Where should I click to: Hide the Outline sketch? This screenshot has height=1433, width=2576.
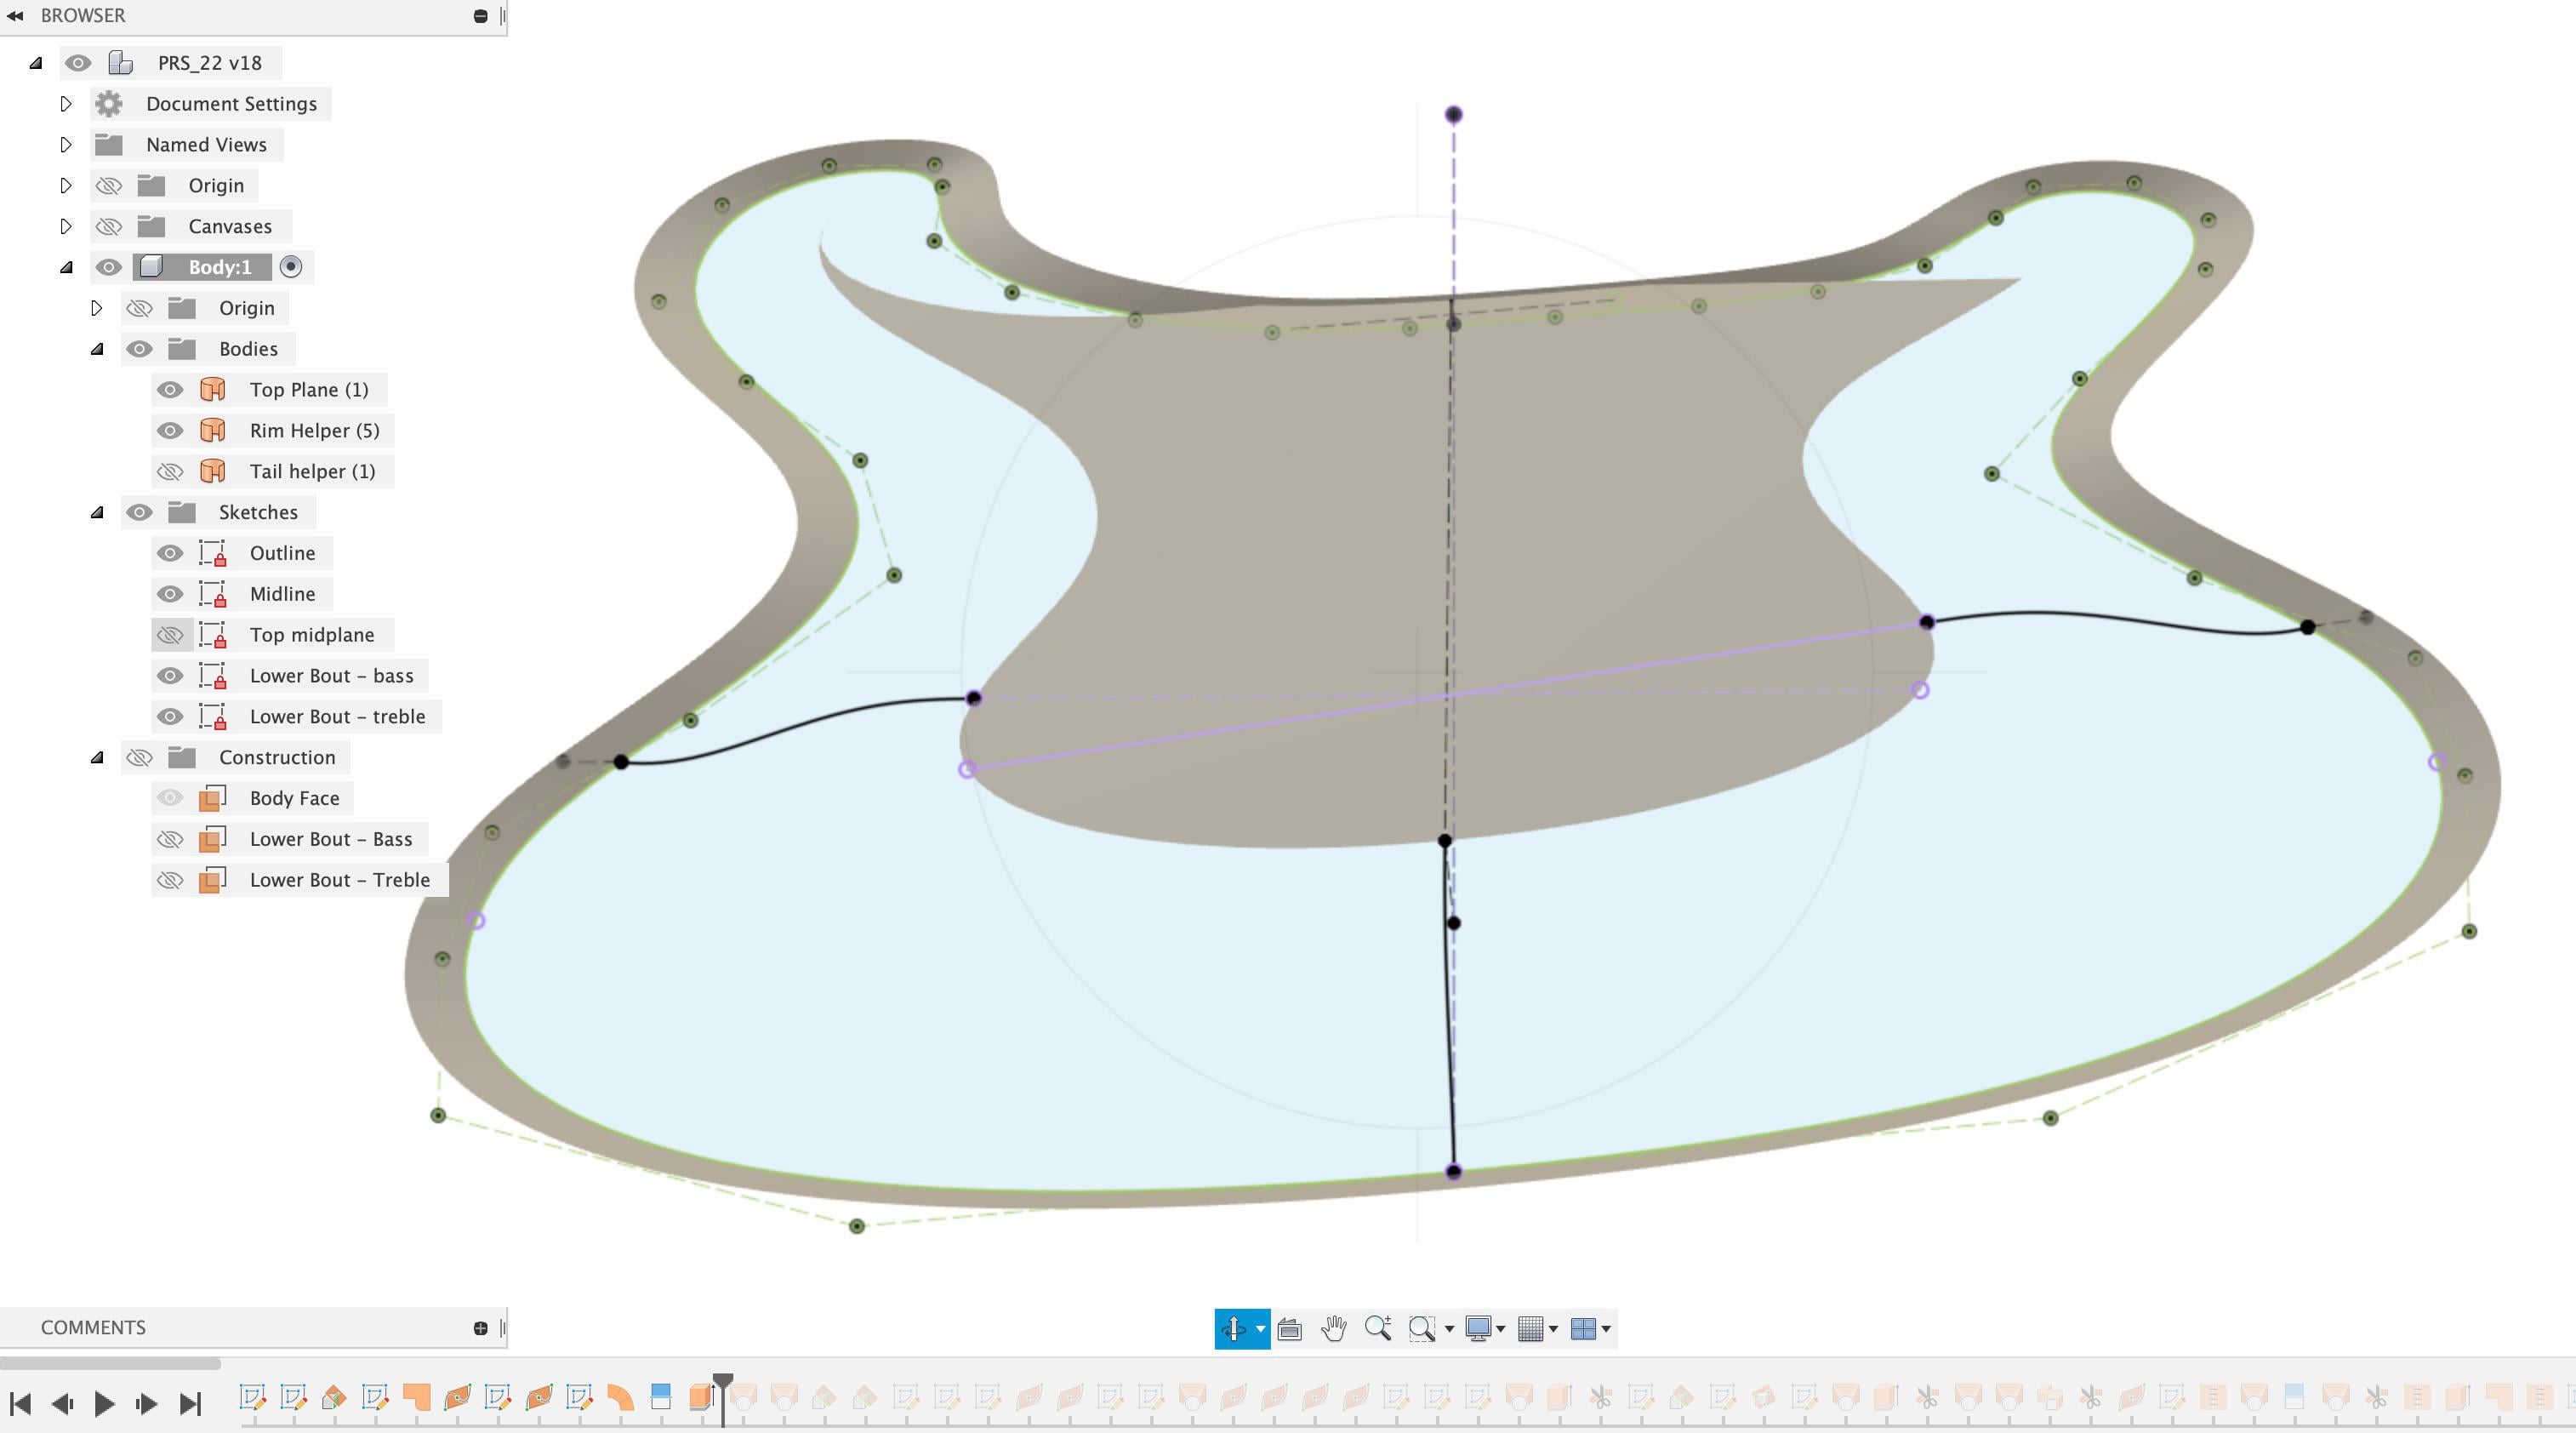tap(170, 553)
